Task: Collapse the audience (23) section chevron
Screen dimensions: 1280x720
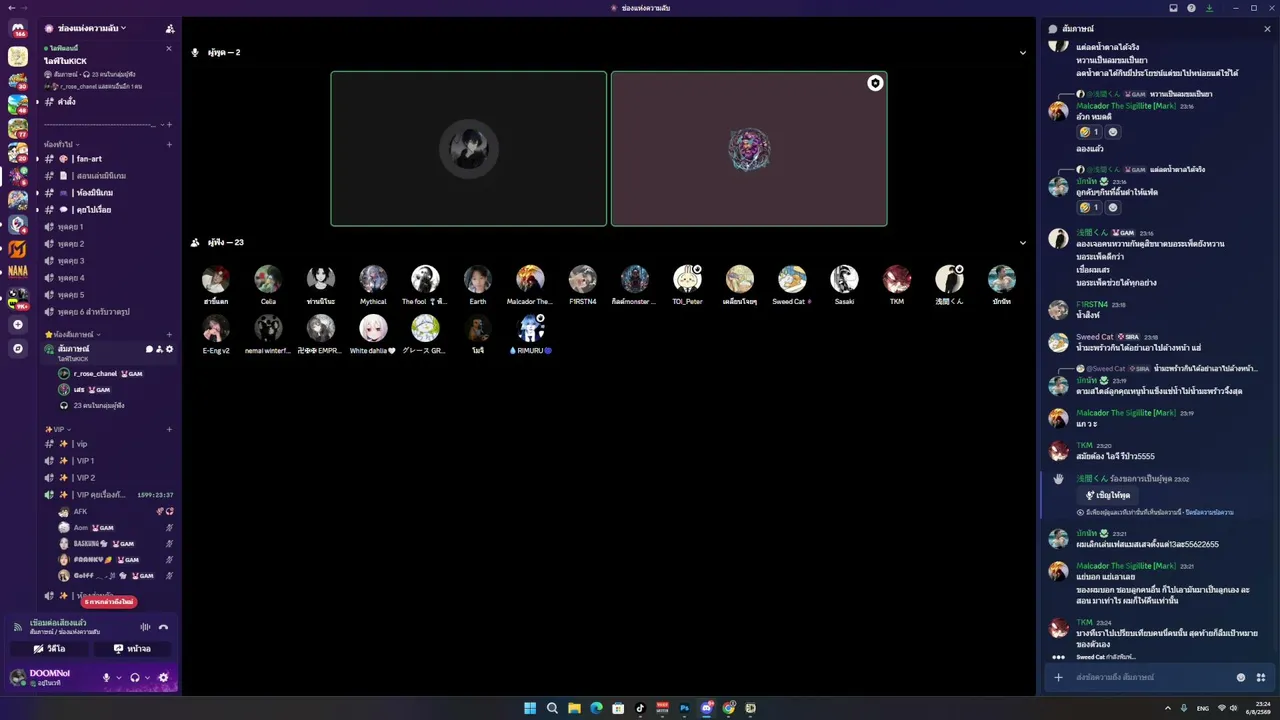Action: point(1022,242)
